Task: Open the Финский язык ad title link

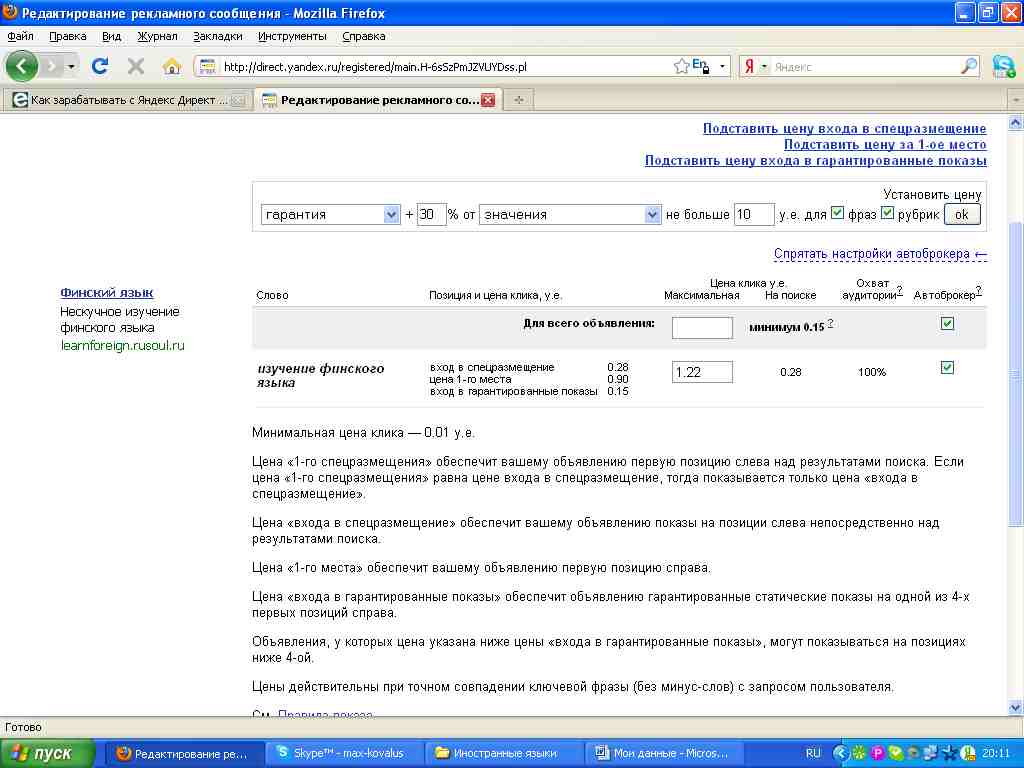Action: click(x=107, y=293)
